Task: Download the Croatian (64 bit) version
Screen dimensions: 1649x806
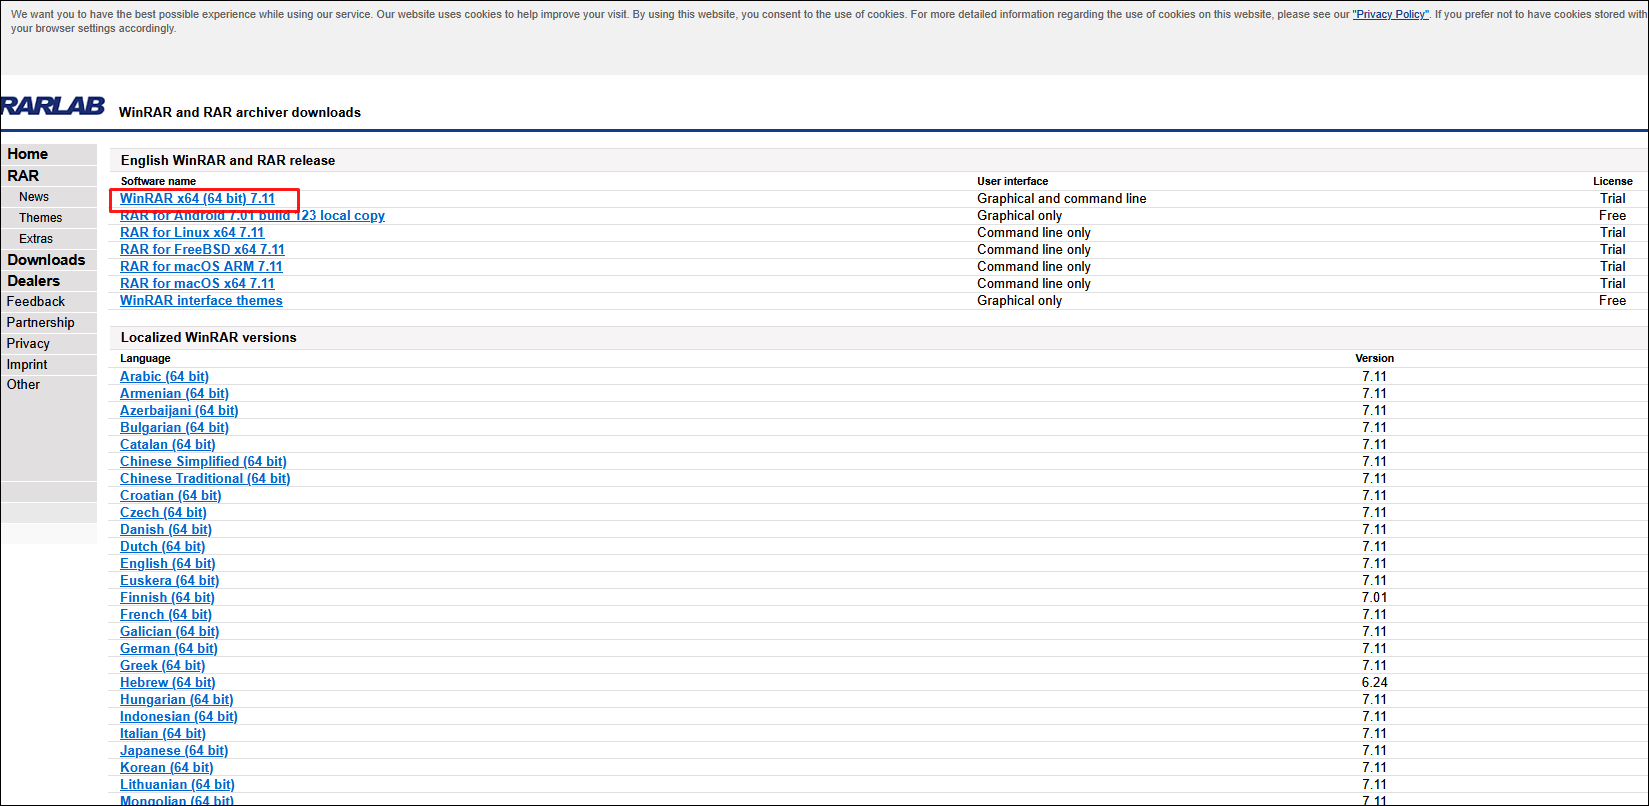Action: (171, 496)
